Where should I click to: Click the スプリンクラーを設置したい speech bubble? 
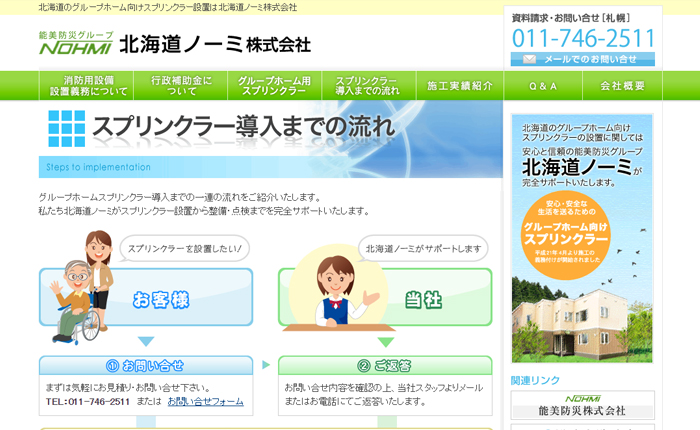(x=184, y=248)
